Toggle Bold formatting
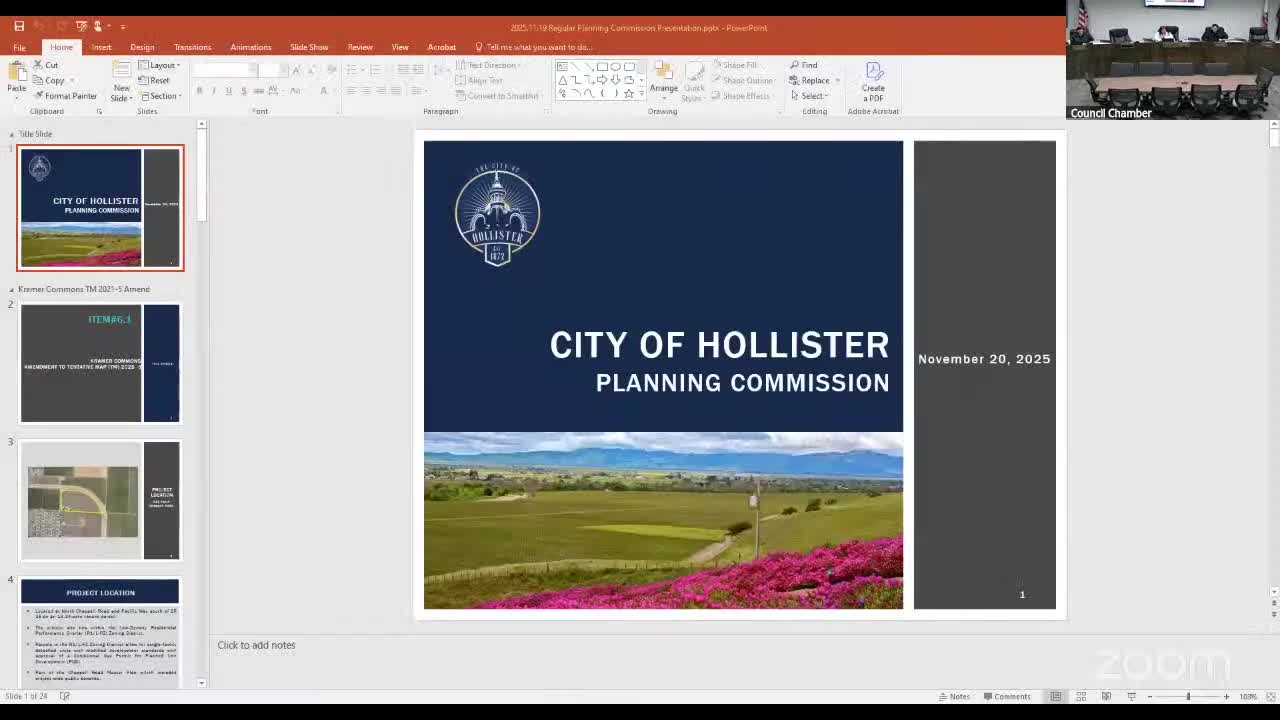 point(199,91)
